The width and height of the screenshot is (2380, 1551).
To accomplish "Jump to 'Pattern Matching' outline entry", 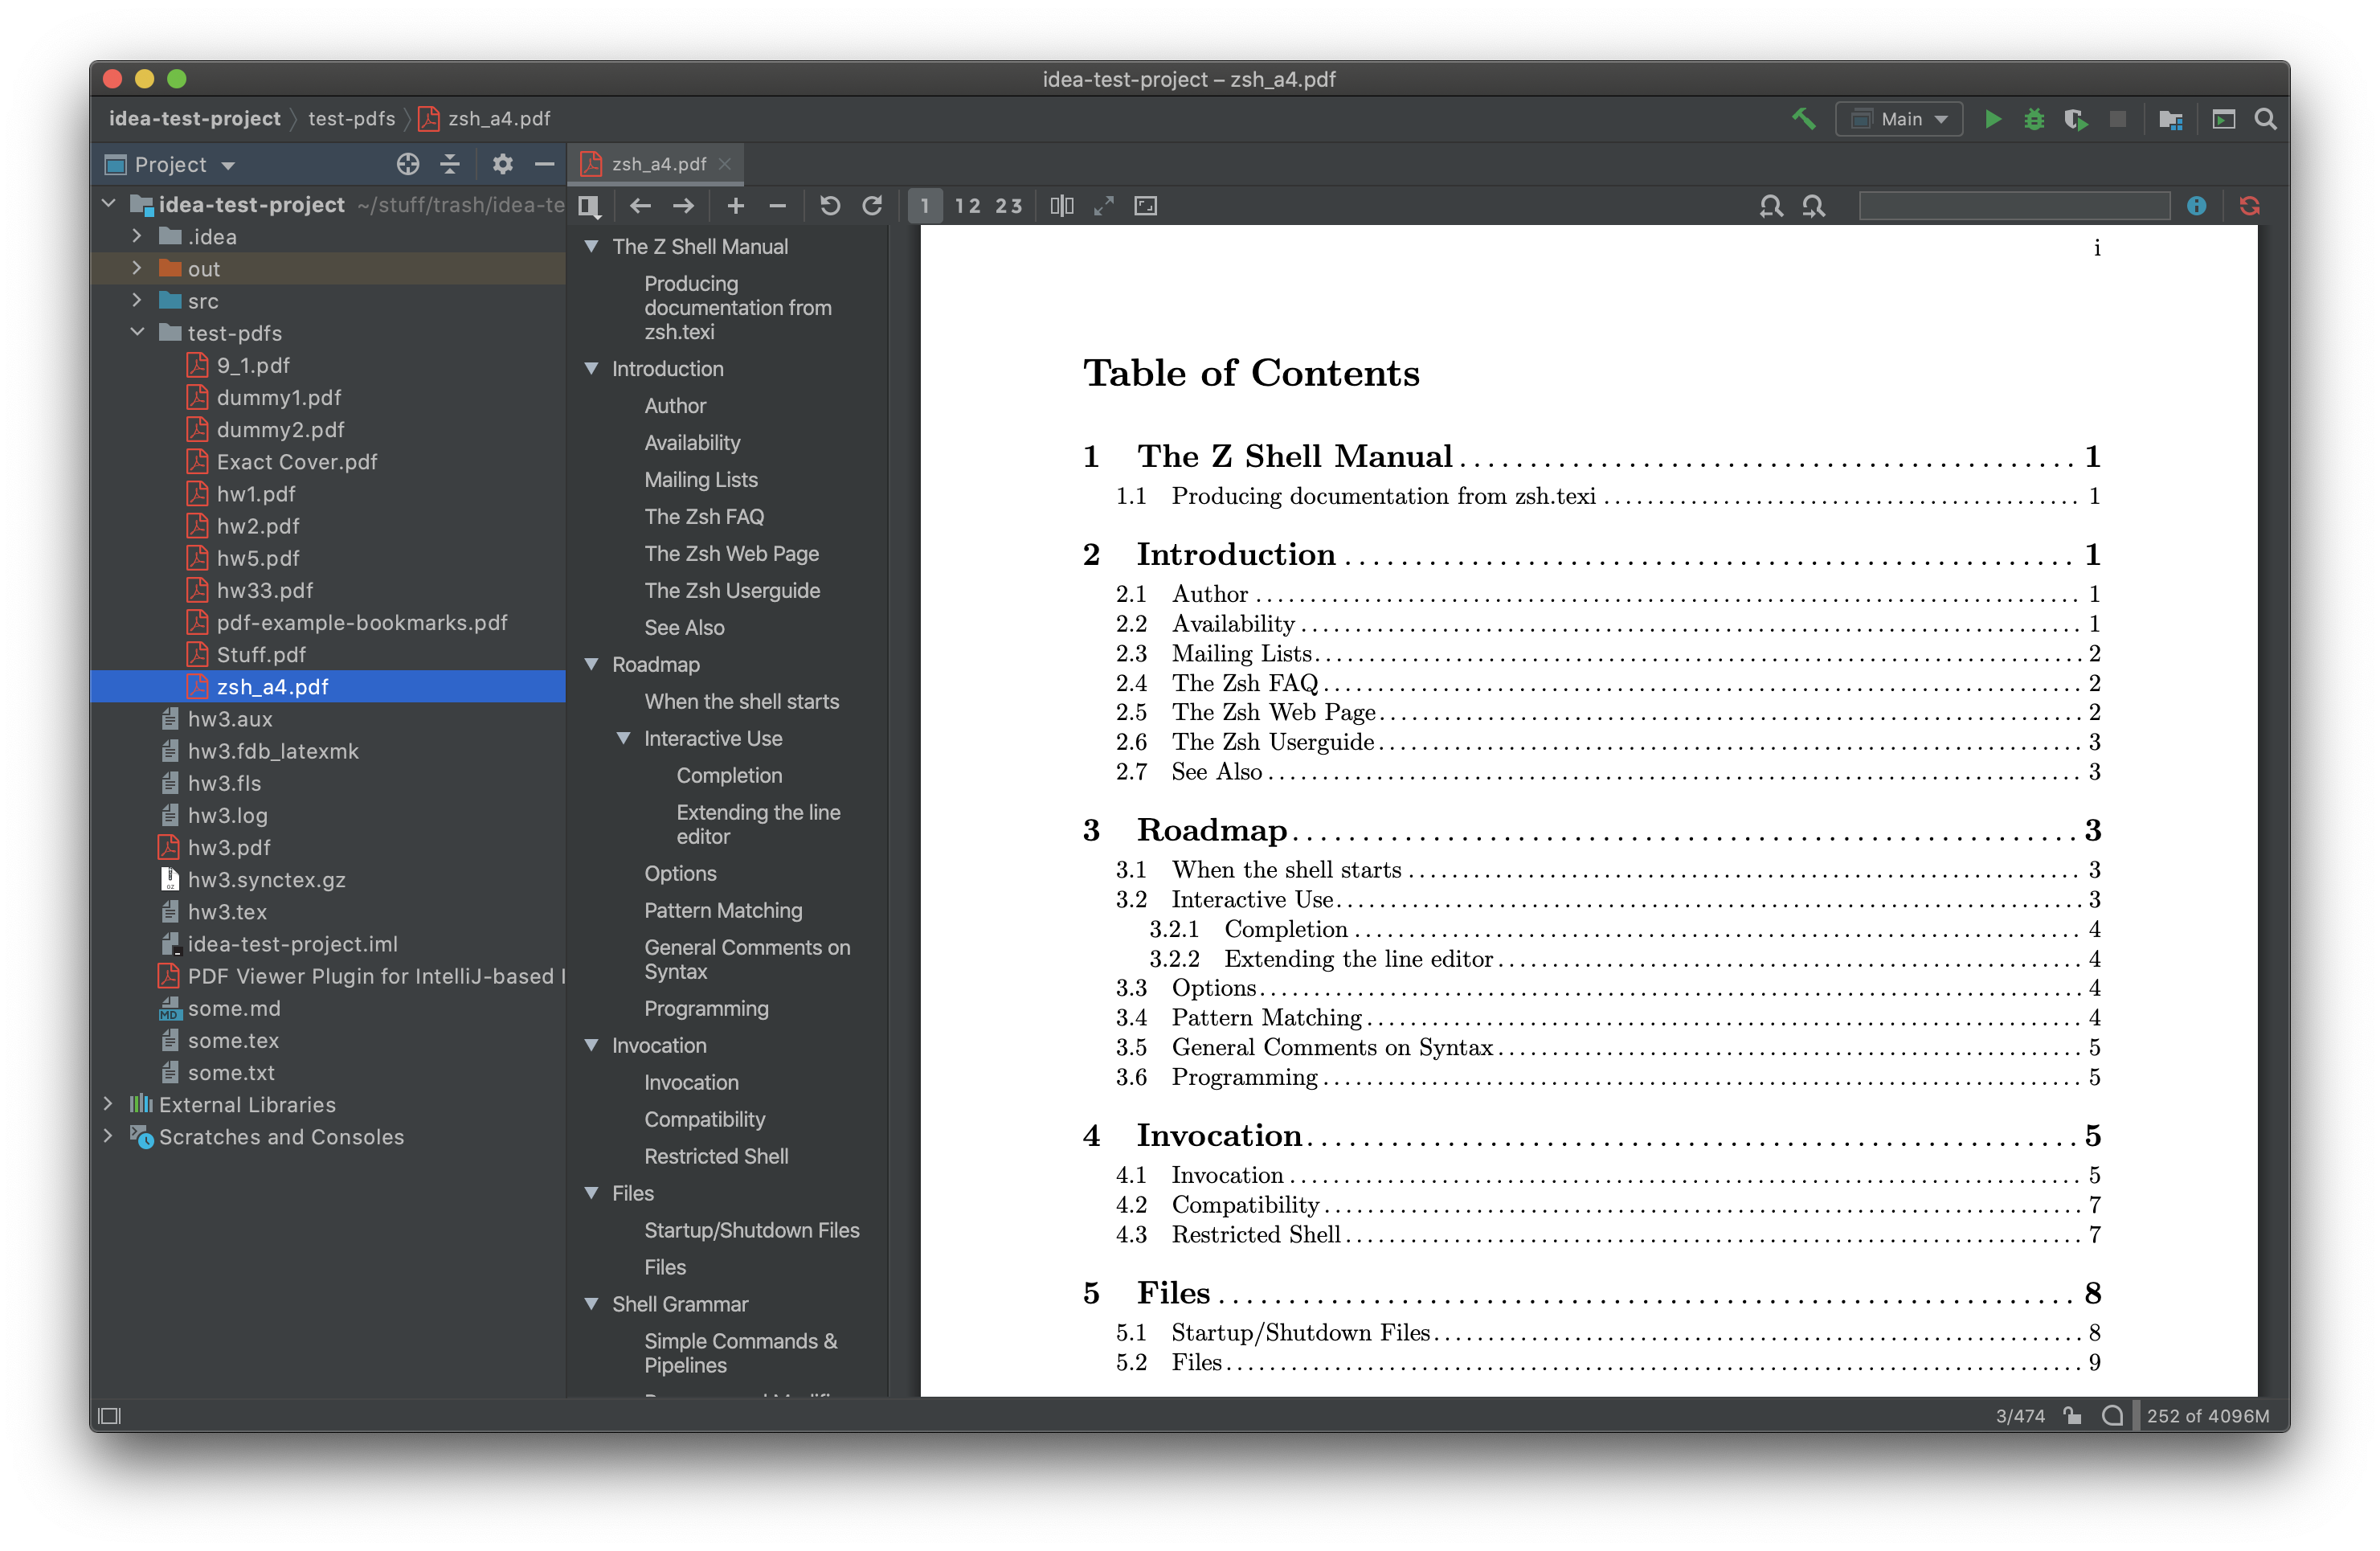I will (x=722, y=911).
